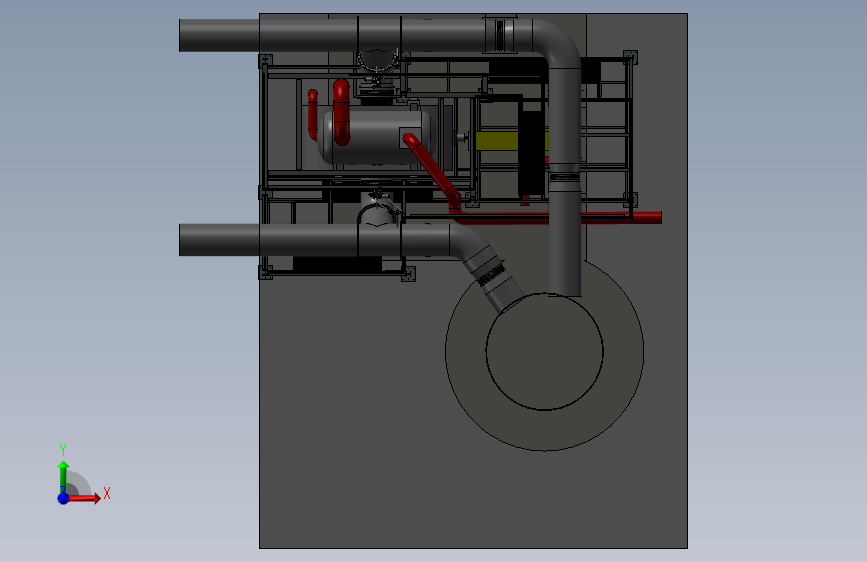Click the red X axis arrow of triad
This screenshot has width=867, height=562.
(84, 498)
